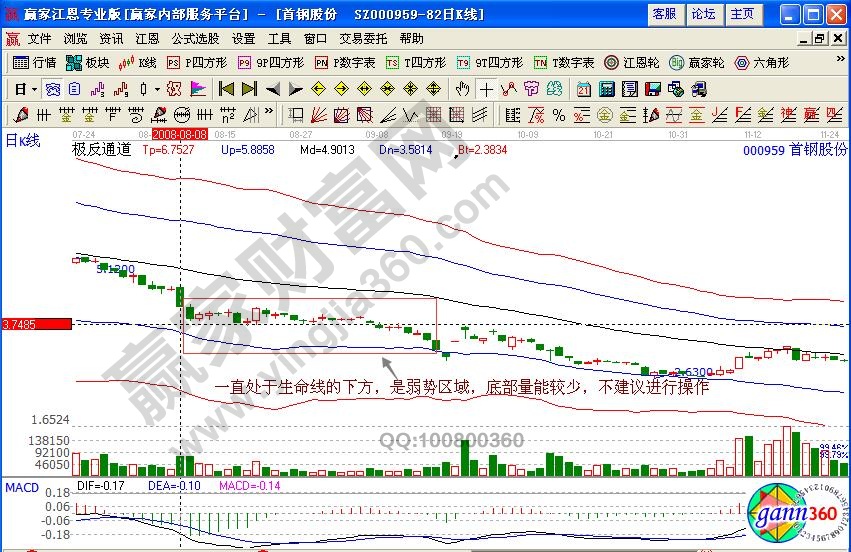Select the hand pan tool
This screenshot has width=851, height=552.
point(462,88)
